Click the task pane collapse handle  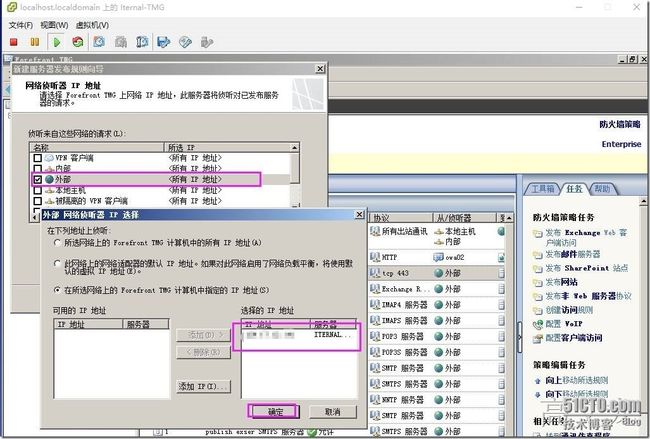[x=519, y=337]
